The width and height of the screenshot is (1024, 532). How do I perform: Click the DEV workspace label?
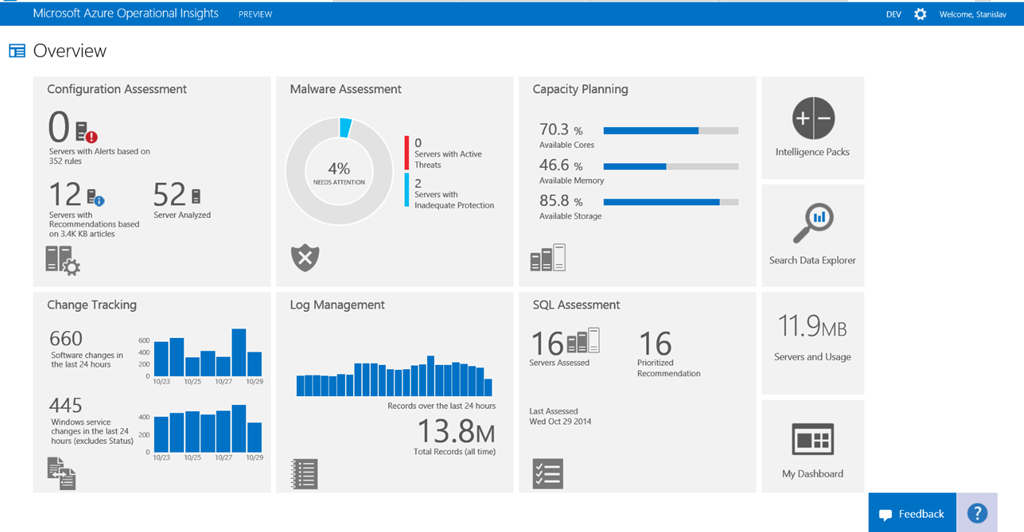(x=894, y=14)
